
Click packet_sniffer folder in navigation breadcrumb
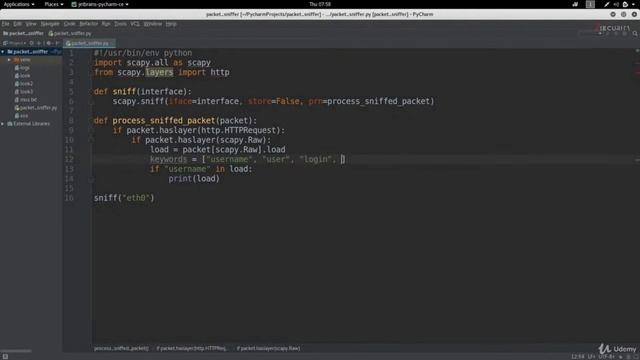(23, 33)
